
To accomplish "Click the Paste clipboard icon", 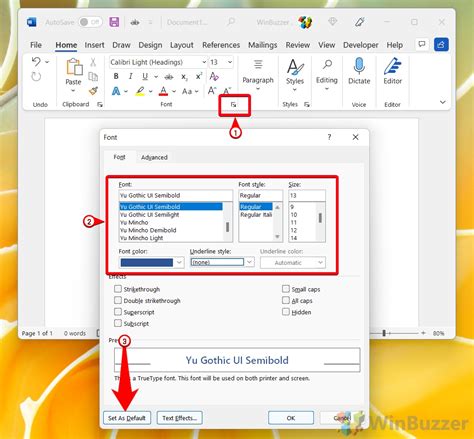I will tap(74, 67).
